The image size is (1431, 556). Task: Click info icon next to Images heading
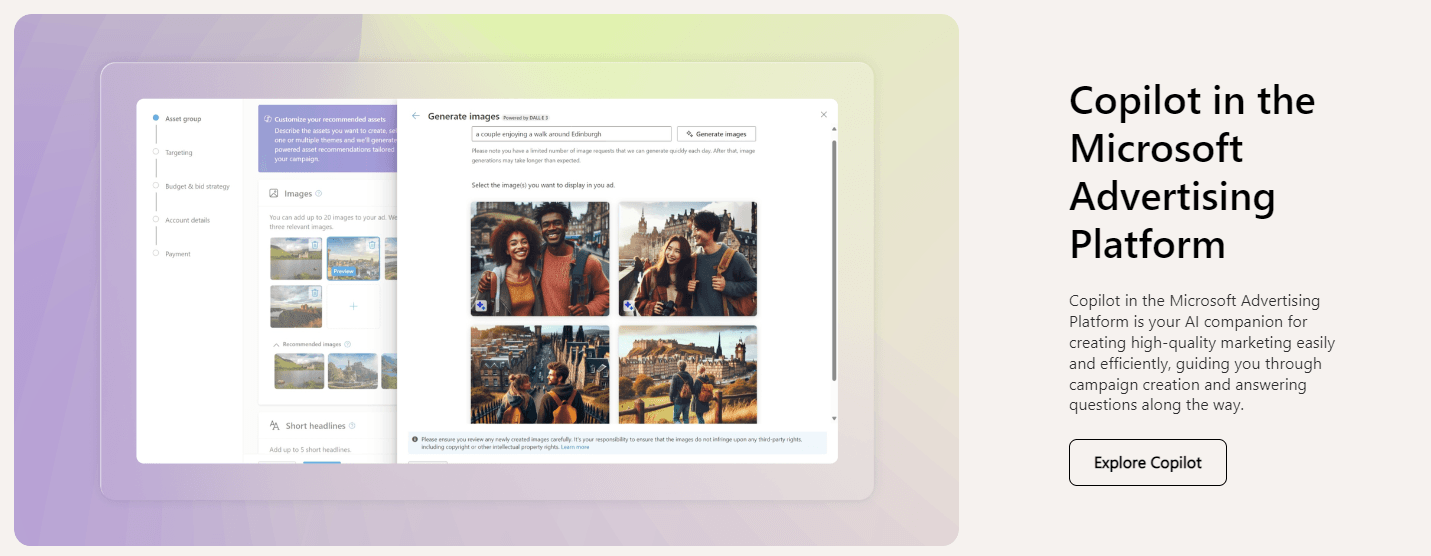319,194
